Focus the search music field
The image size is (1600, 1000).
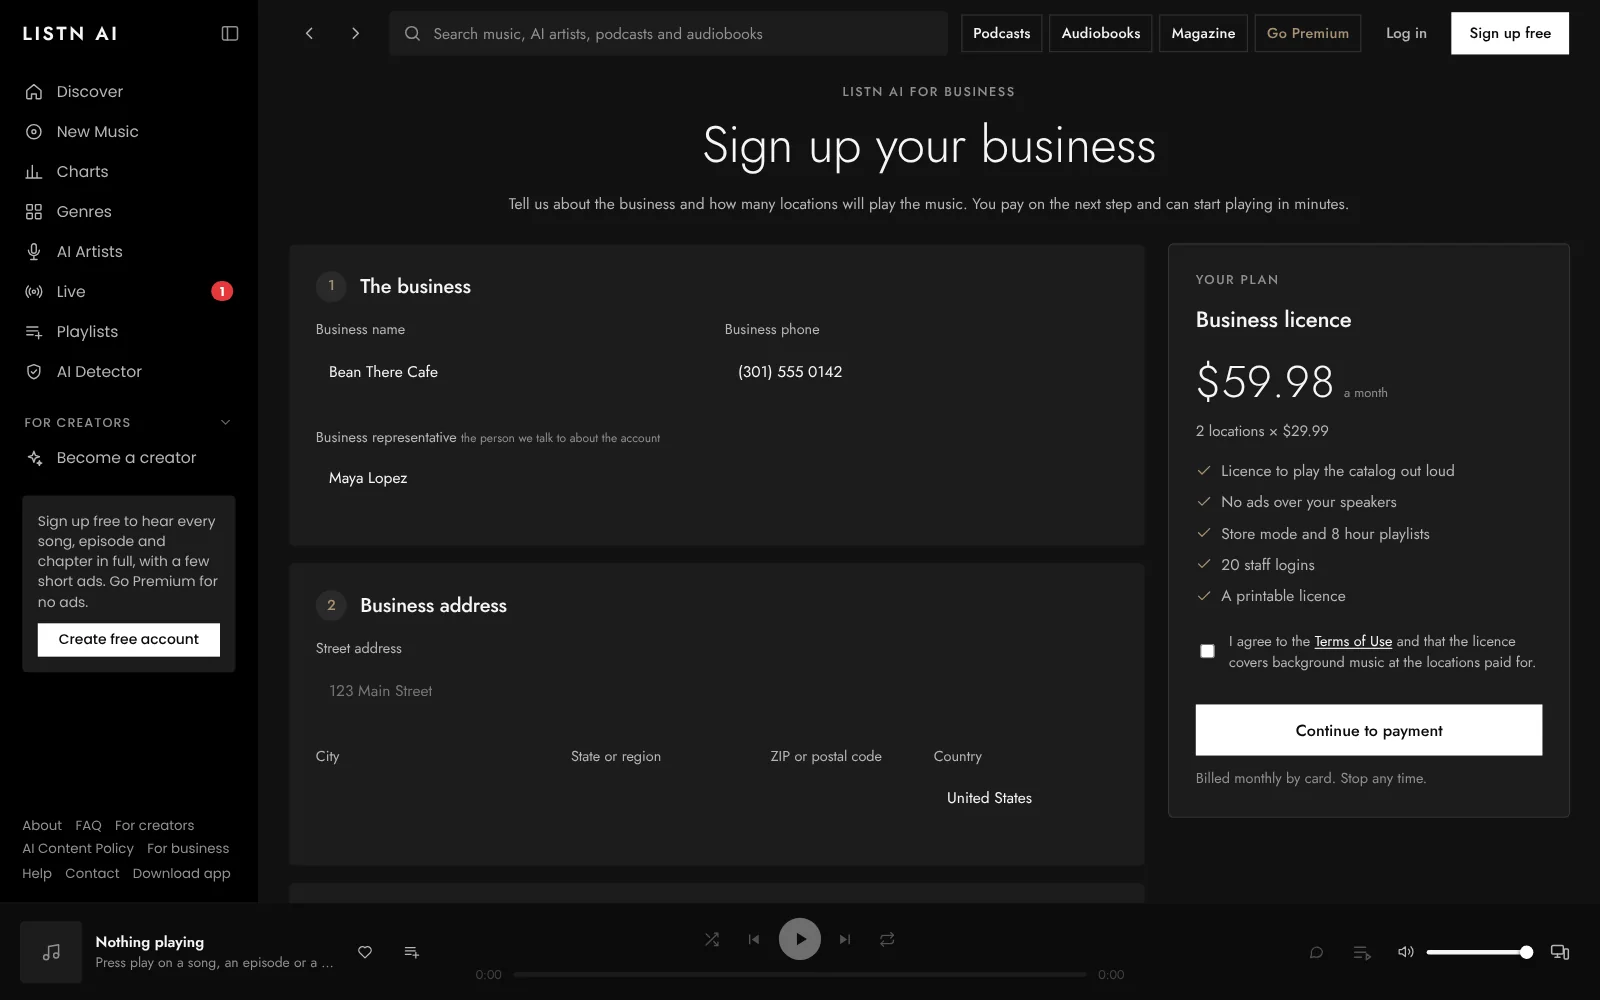pyautogui.click(x=669, y=34)
